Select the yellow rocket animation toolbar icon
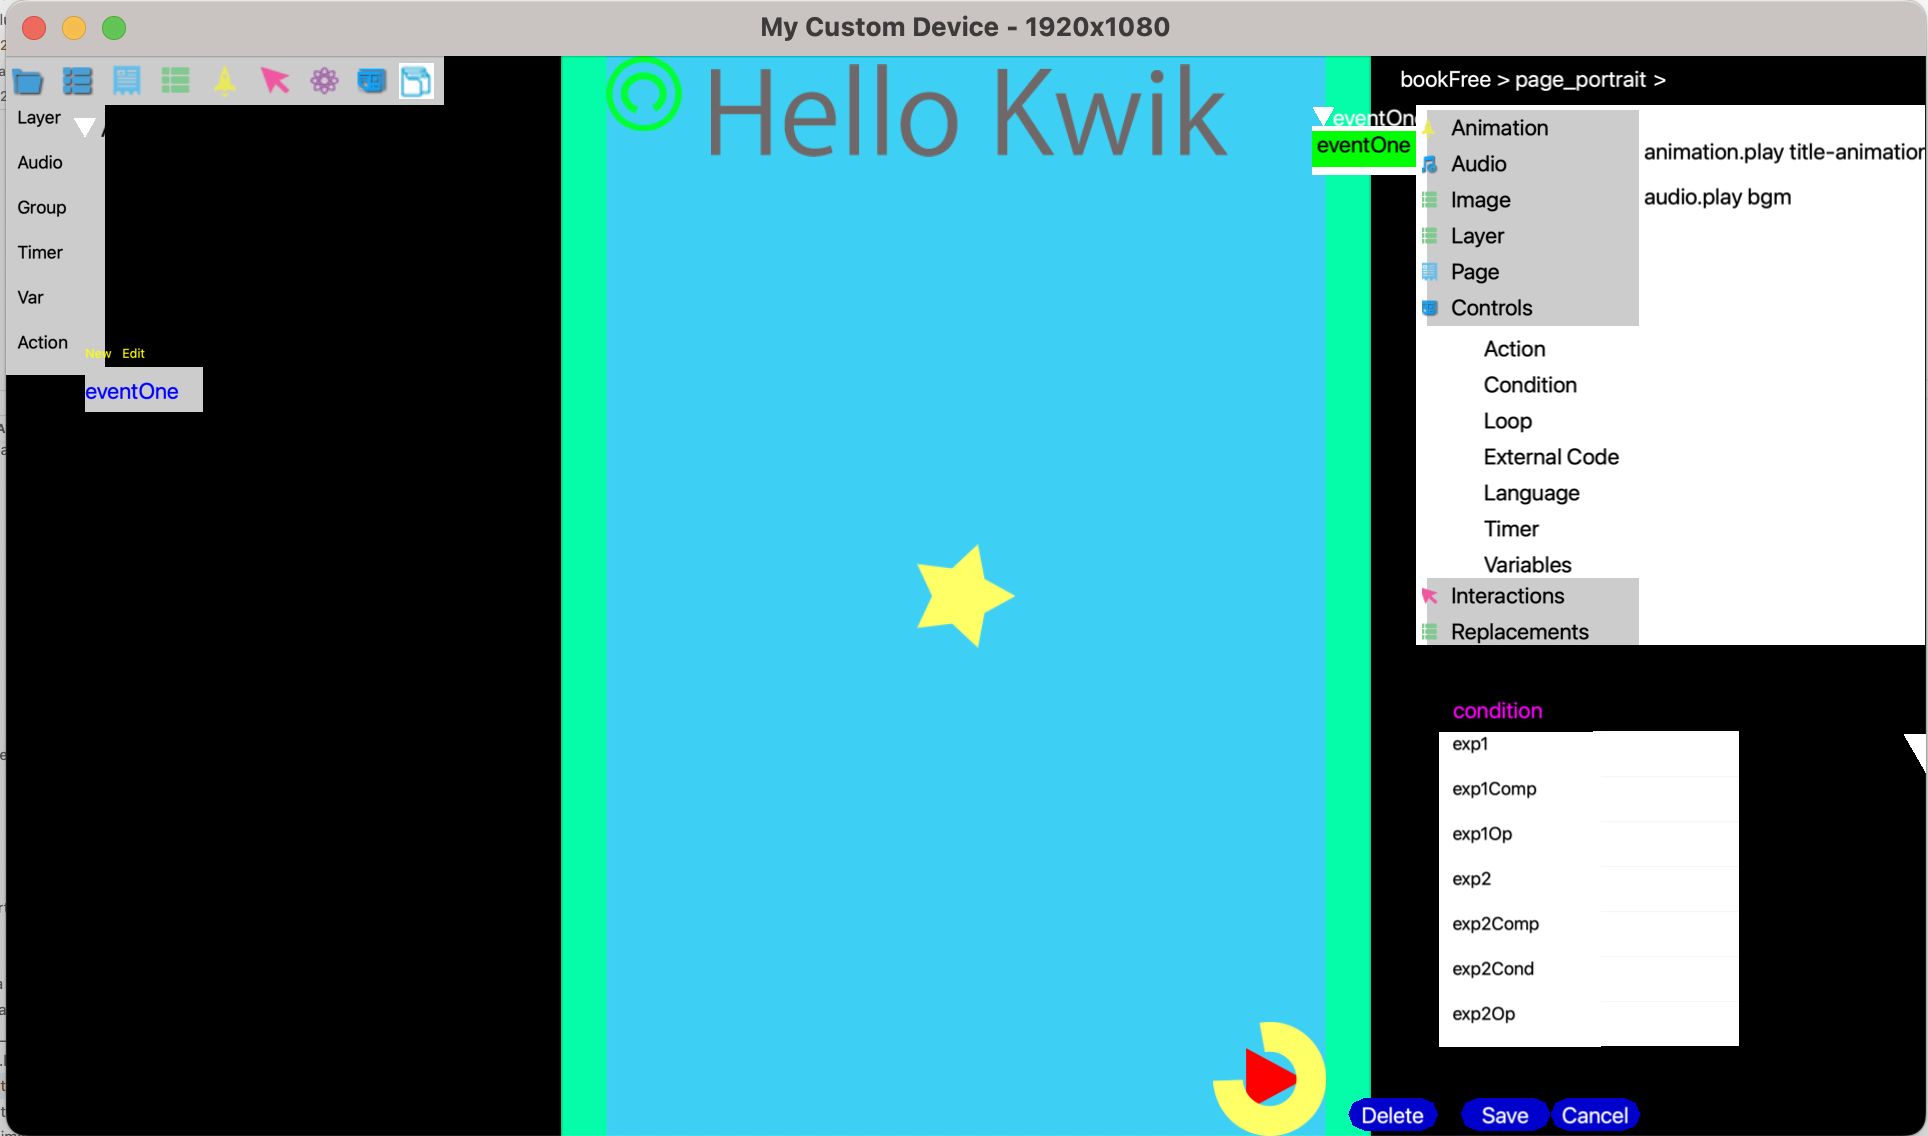This screenshot has height=1136, width=1928. click(x=225, y=81)
